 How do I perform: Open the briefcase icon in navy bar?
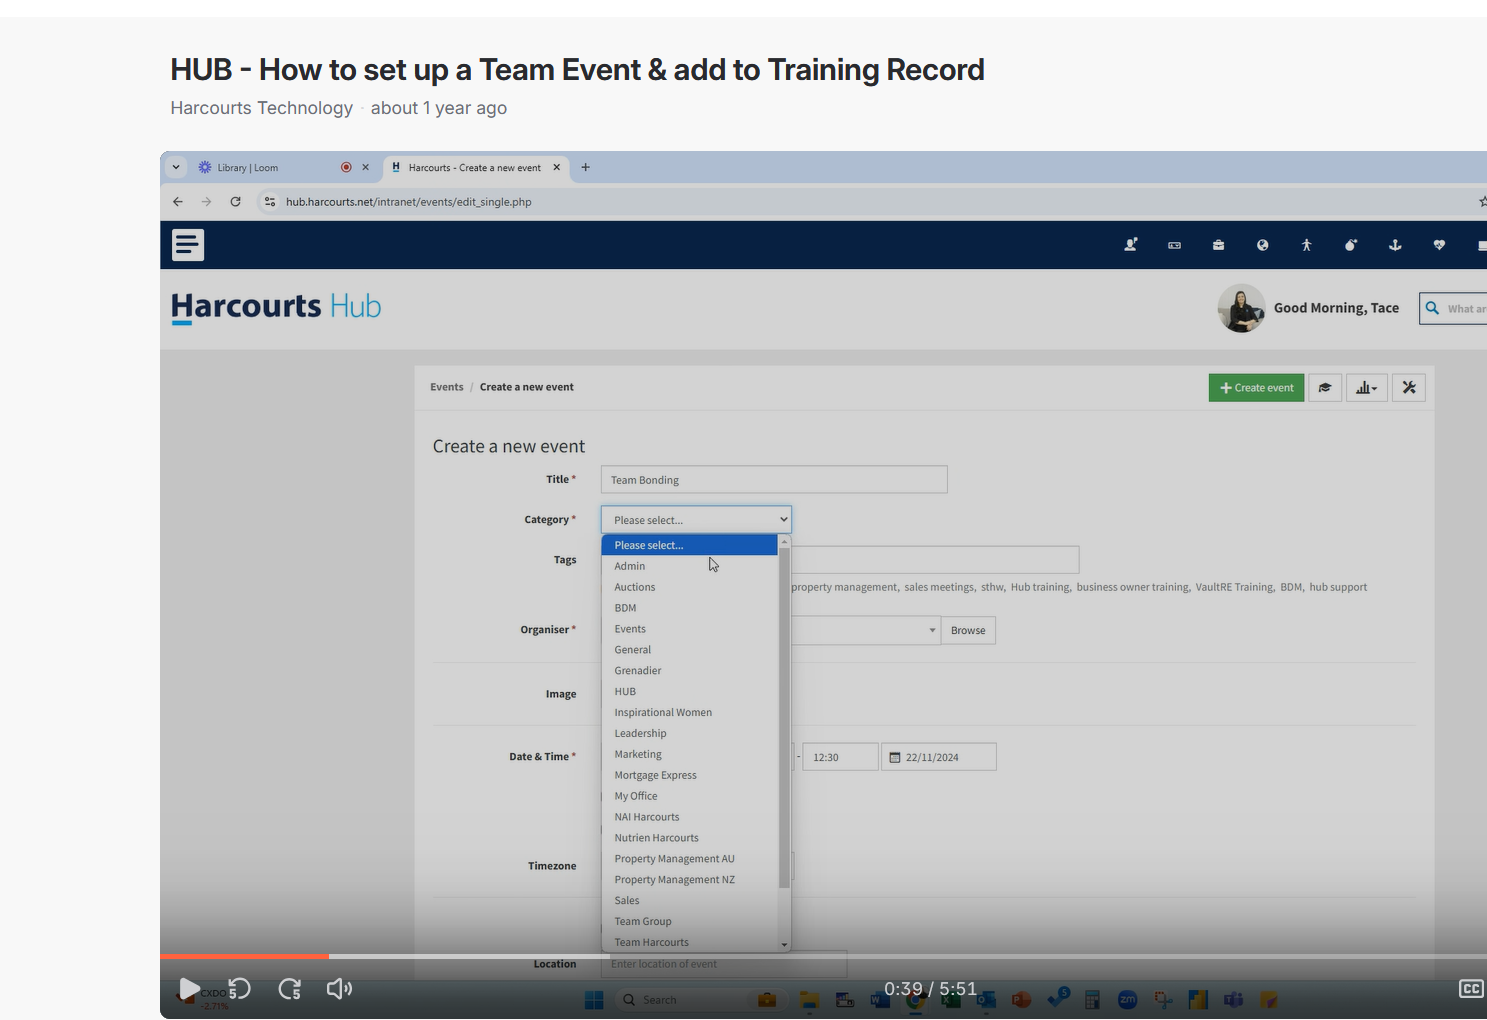click(1218, 245)
